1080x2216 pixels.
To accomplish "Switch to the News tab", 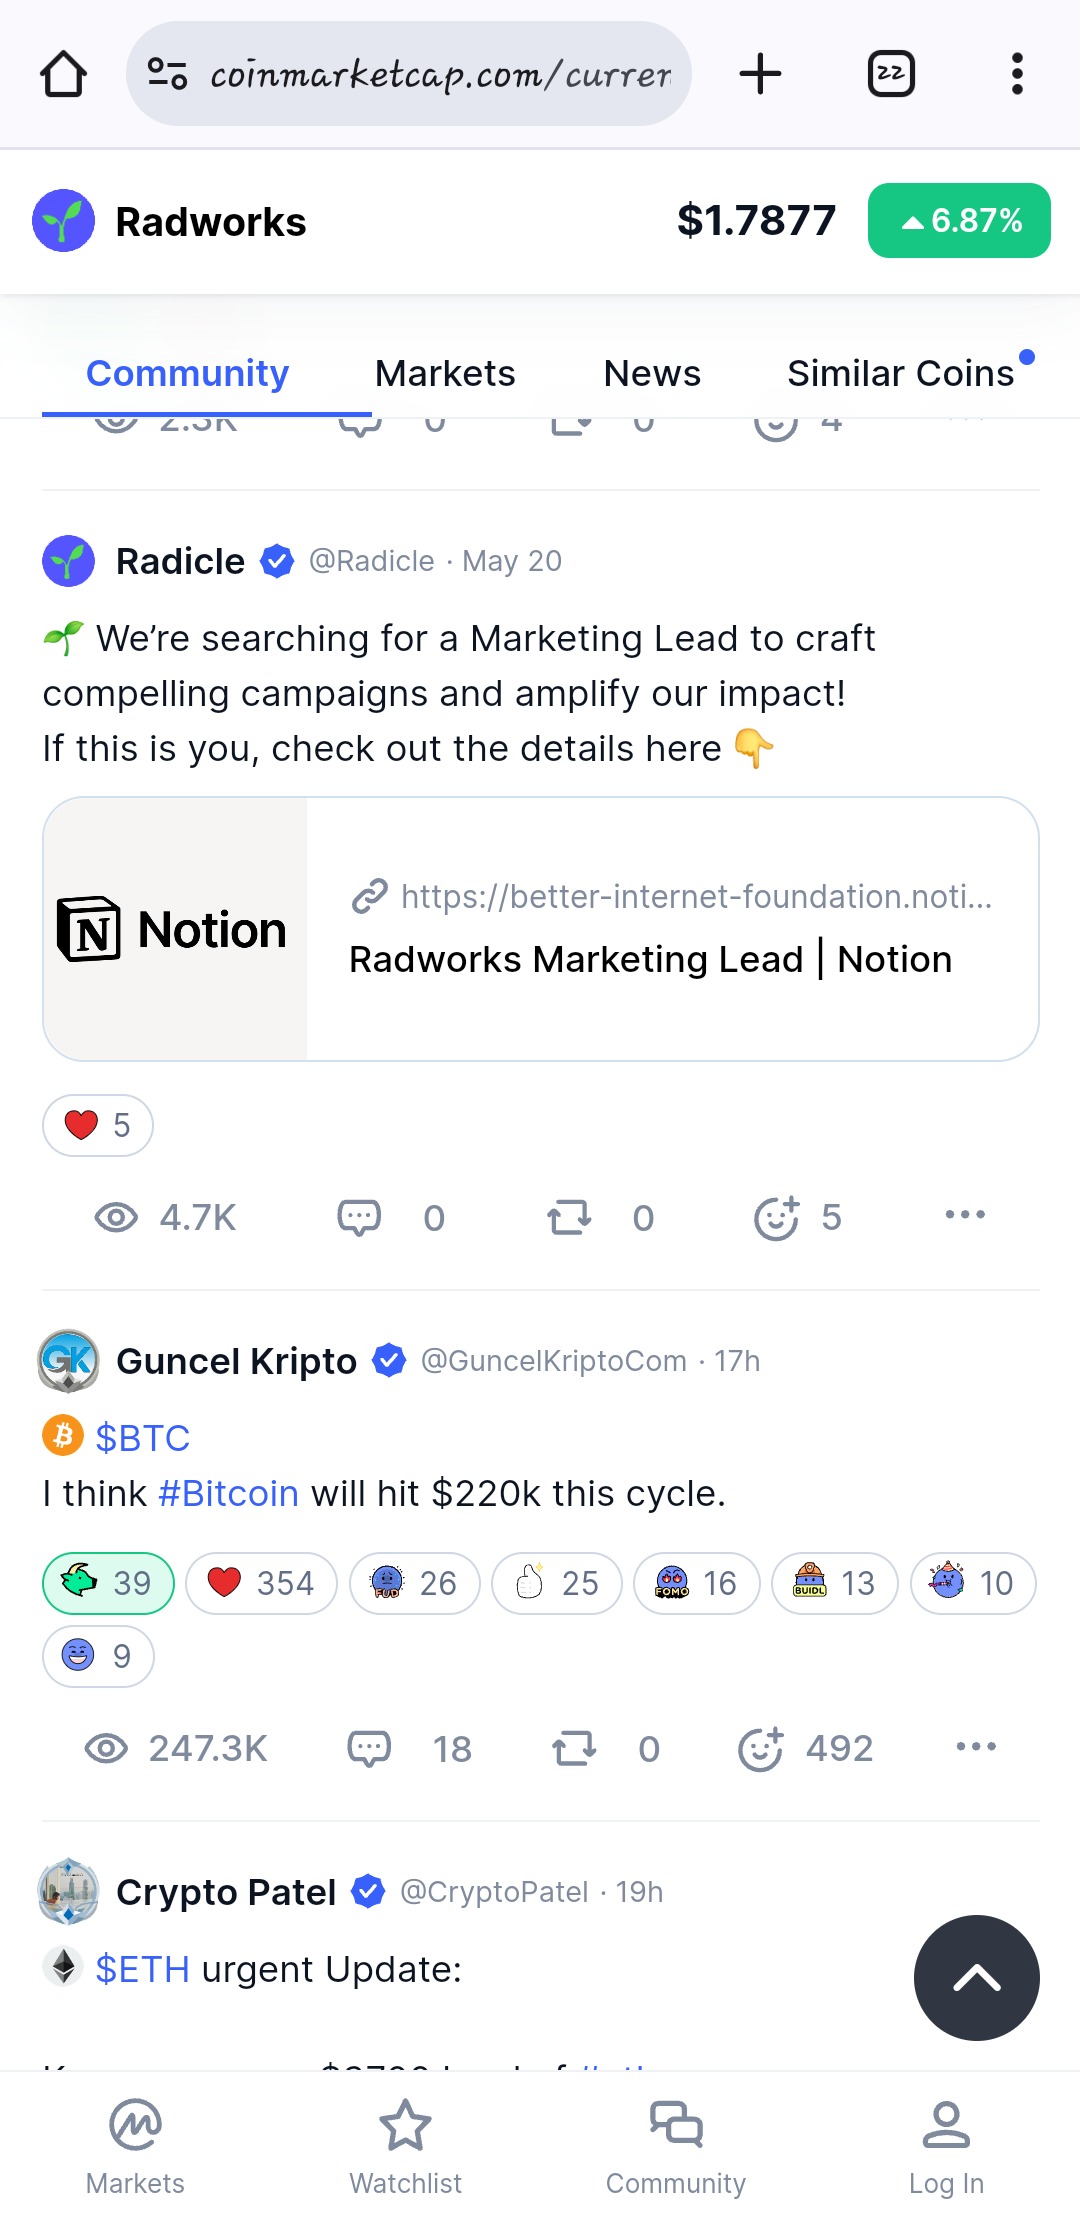I will pyautogui.click(x=652, y=373).
